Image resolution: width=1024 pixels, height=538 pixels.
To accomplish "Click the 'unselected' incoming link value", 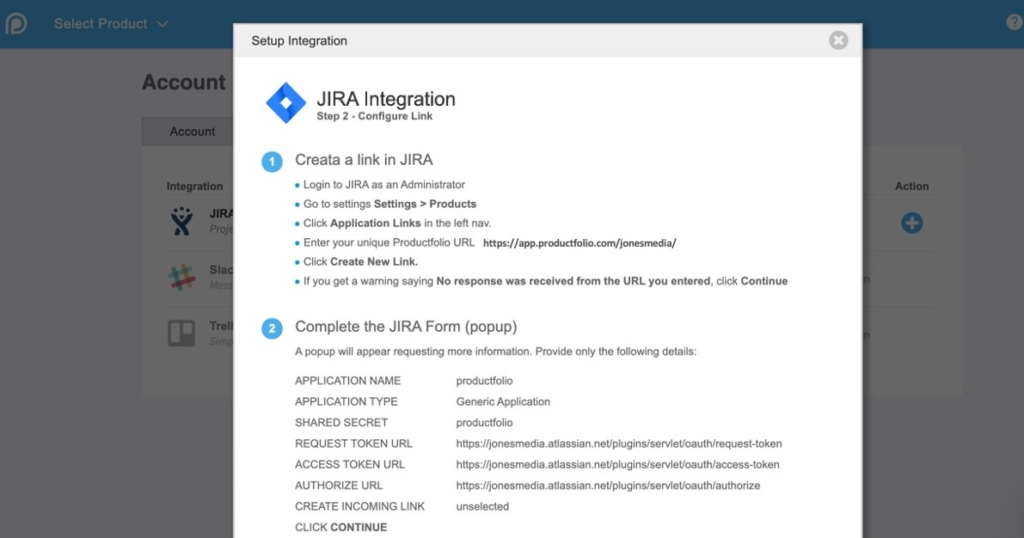I will coord(482,506).
